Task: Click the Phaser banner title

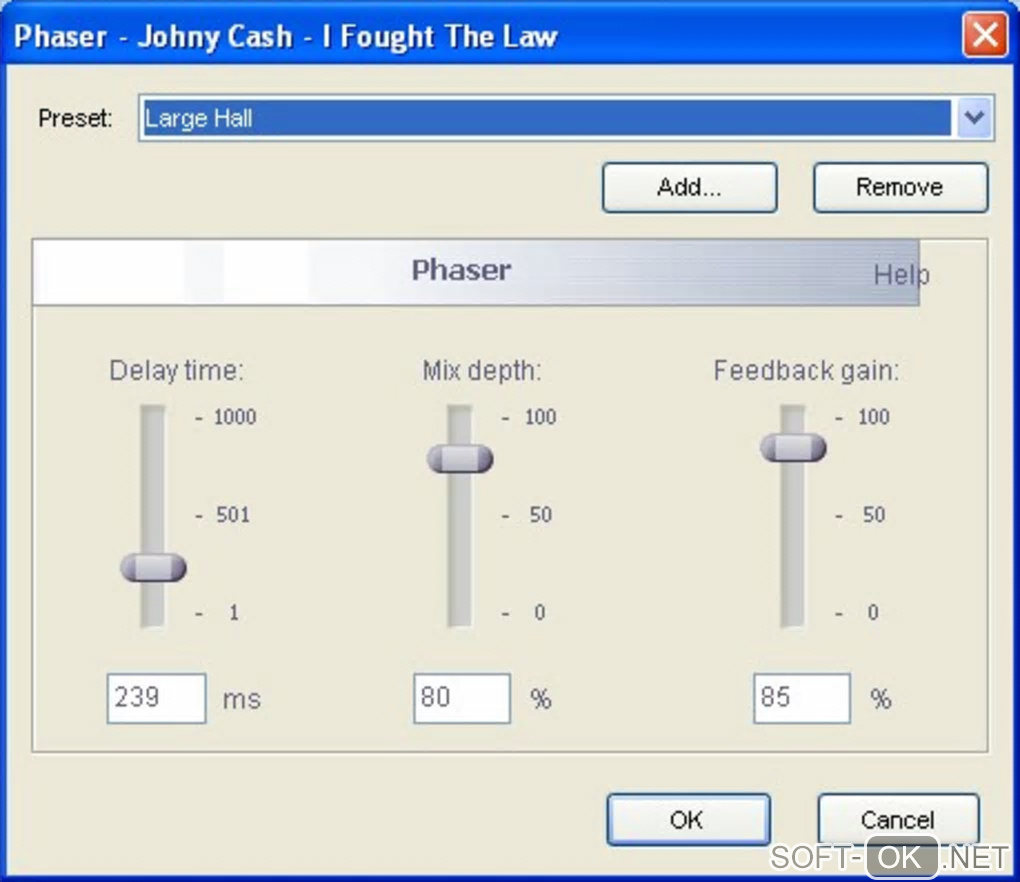Action: (461, 270)
